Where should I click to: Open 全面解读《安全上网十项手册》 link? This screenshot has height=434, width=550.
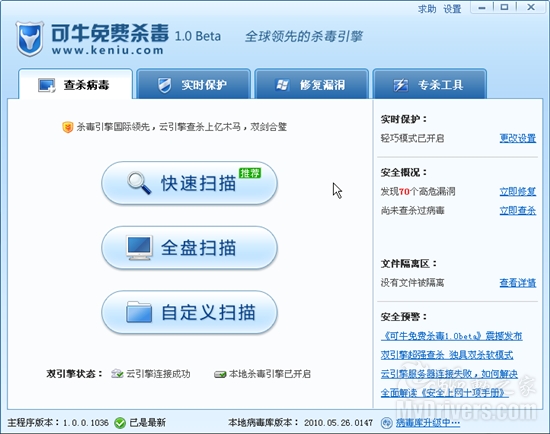[x=445, y=393]
